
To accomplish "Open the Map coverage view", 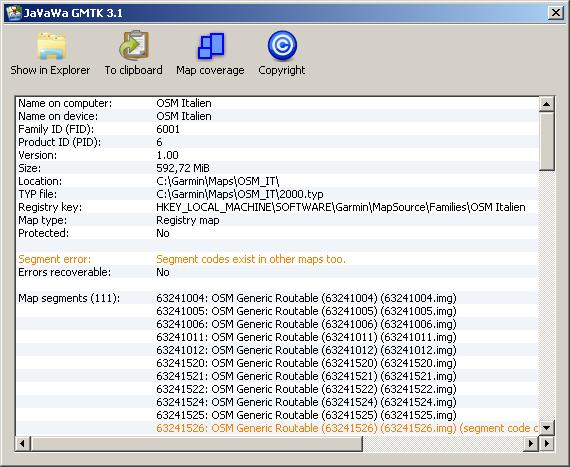I will click(x=210, y=53).
